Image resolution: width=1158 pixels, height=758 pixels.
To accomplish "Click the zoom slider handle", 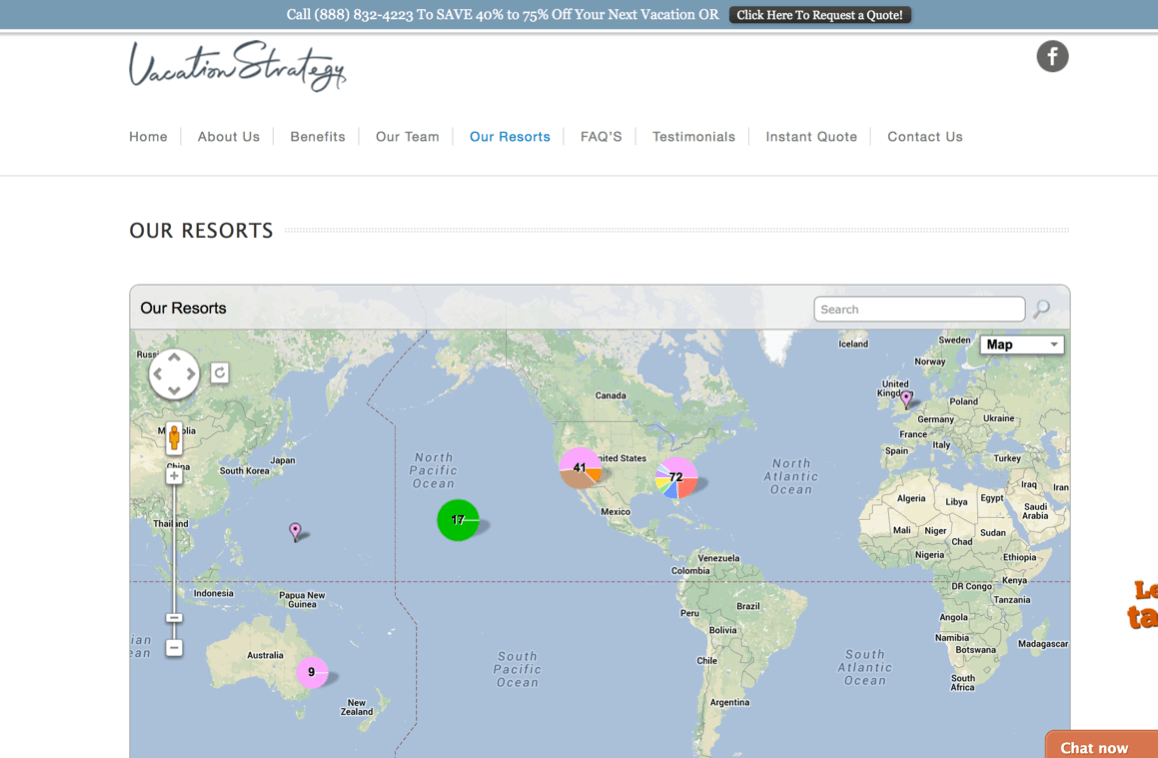I will click(x=174, y=618).
